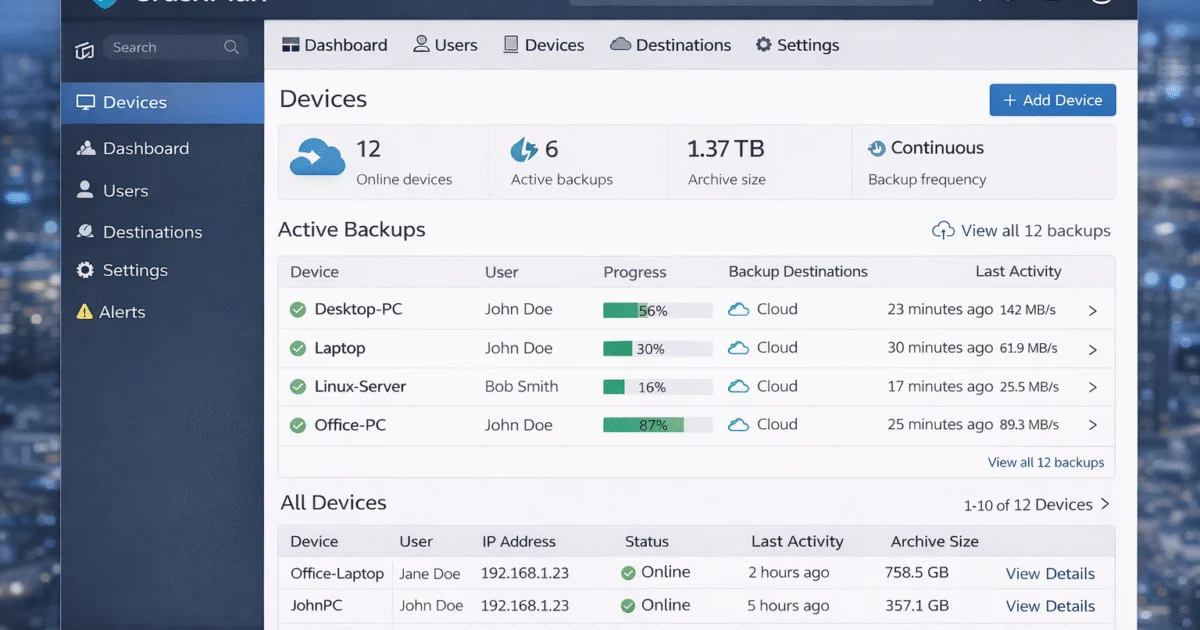Click the Continuous backup frequency icon

[877, 148]
